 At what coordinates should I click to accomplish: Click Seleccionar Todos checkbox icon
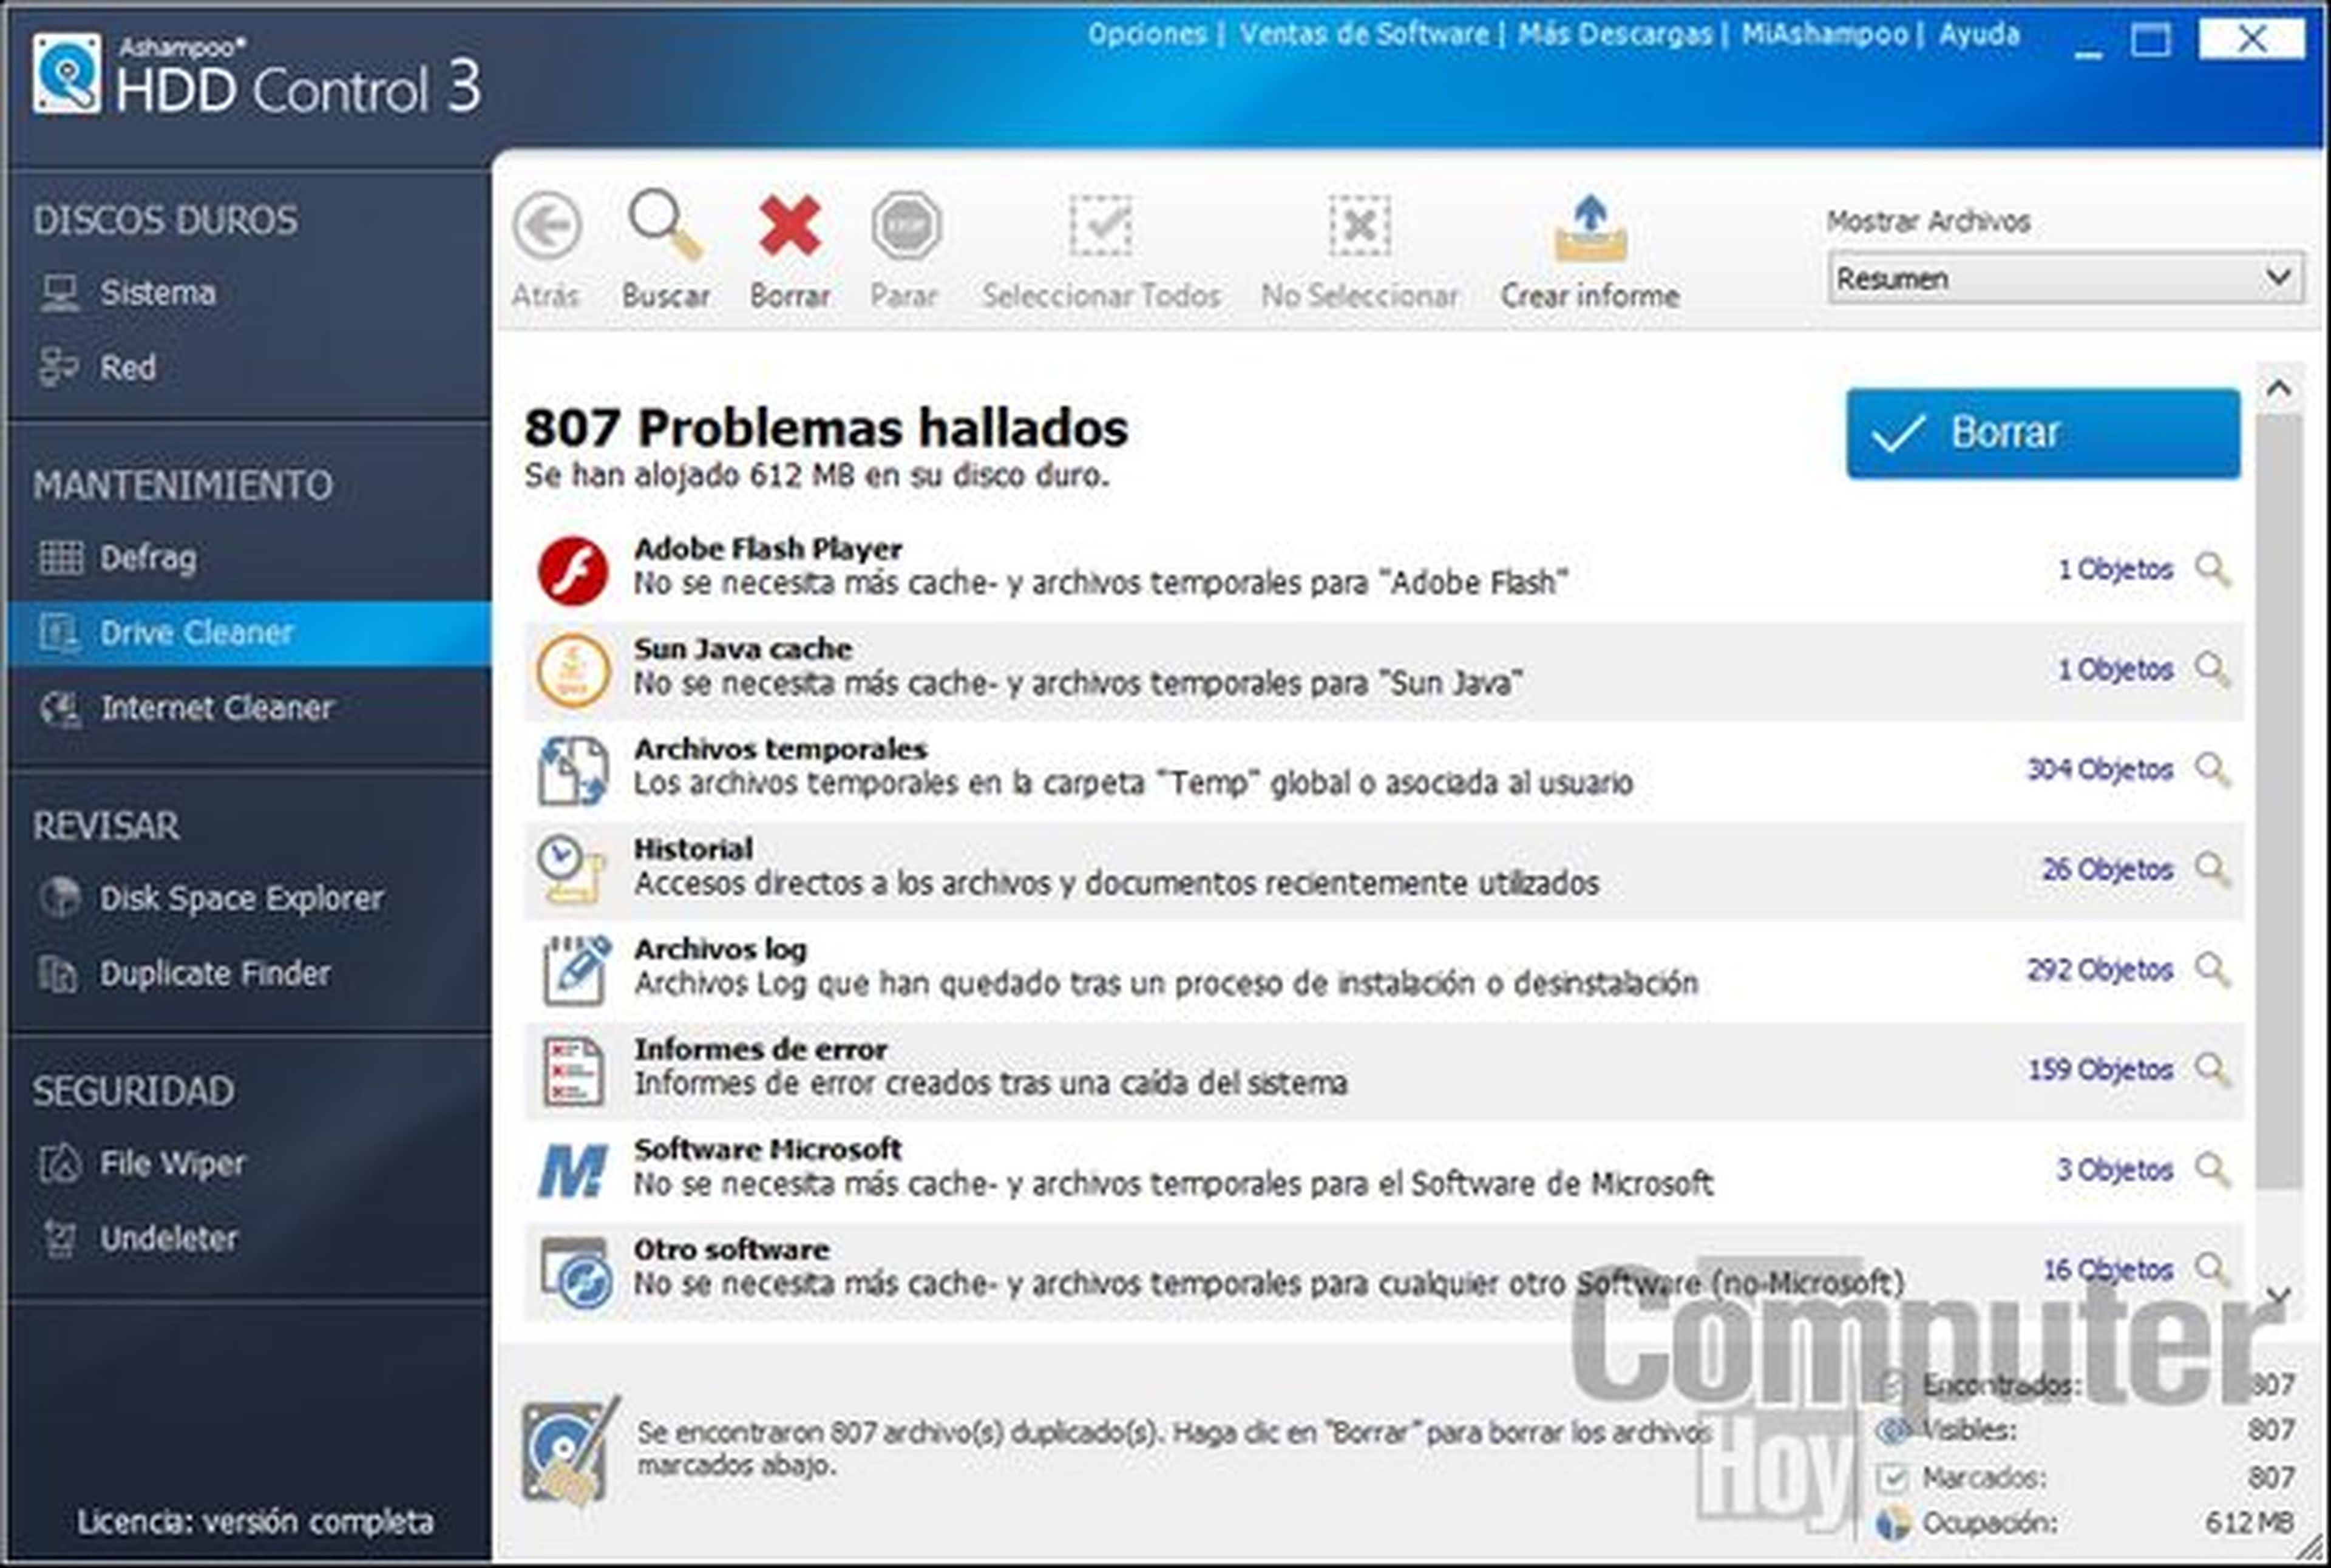(1100, 227)
